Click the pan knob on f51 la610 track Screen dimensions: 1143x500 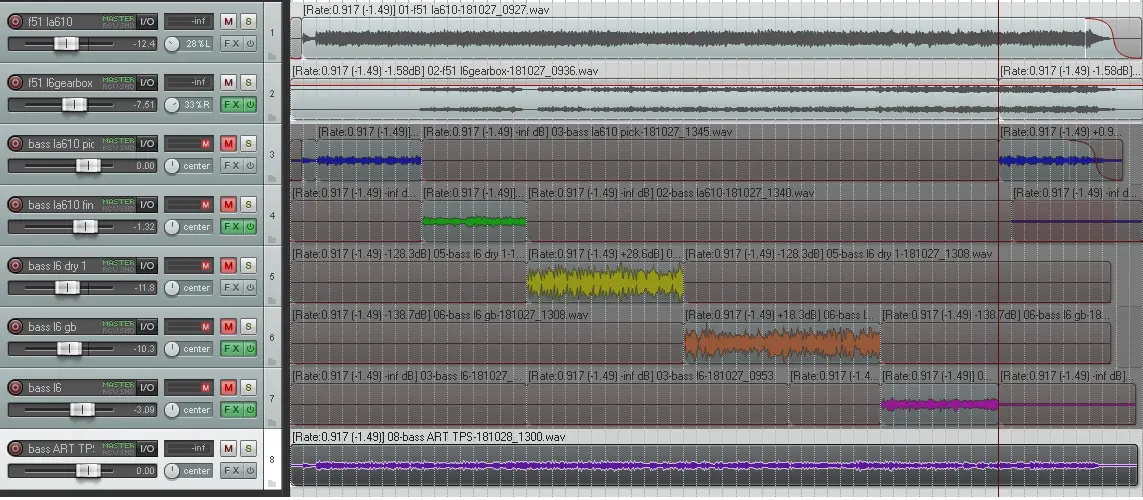[x=171, y=44]
